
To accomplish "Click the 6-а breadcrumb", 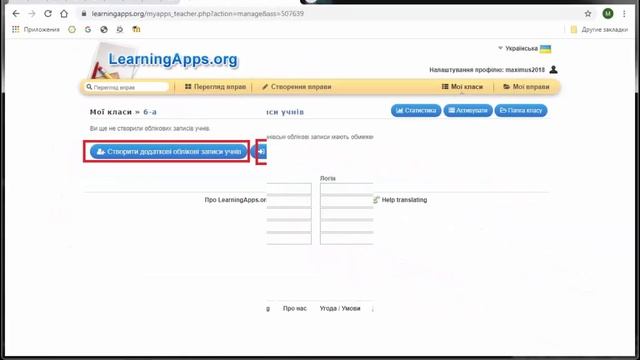I will (150, 112).
